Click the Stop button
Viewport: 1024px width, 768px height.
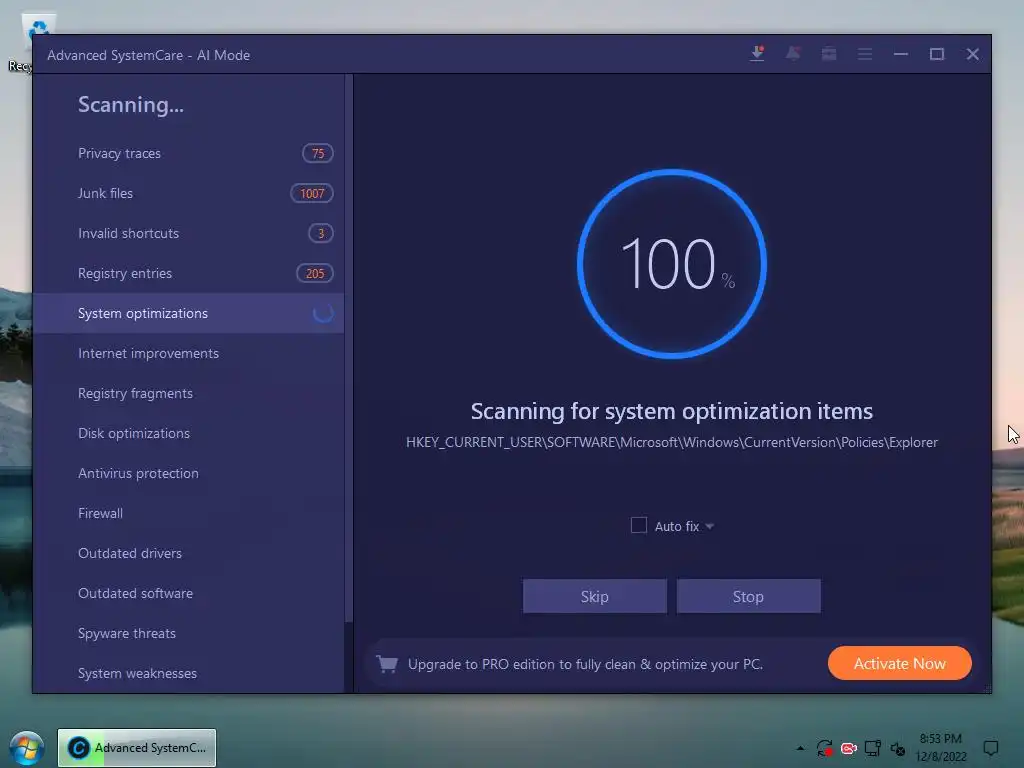(748, 596)
